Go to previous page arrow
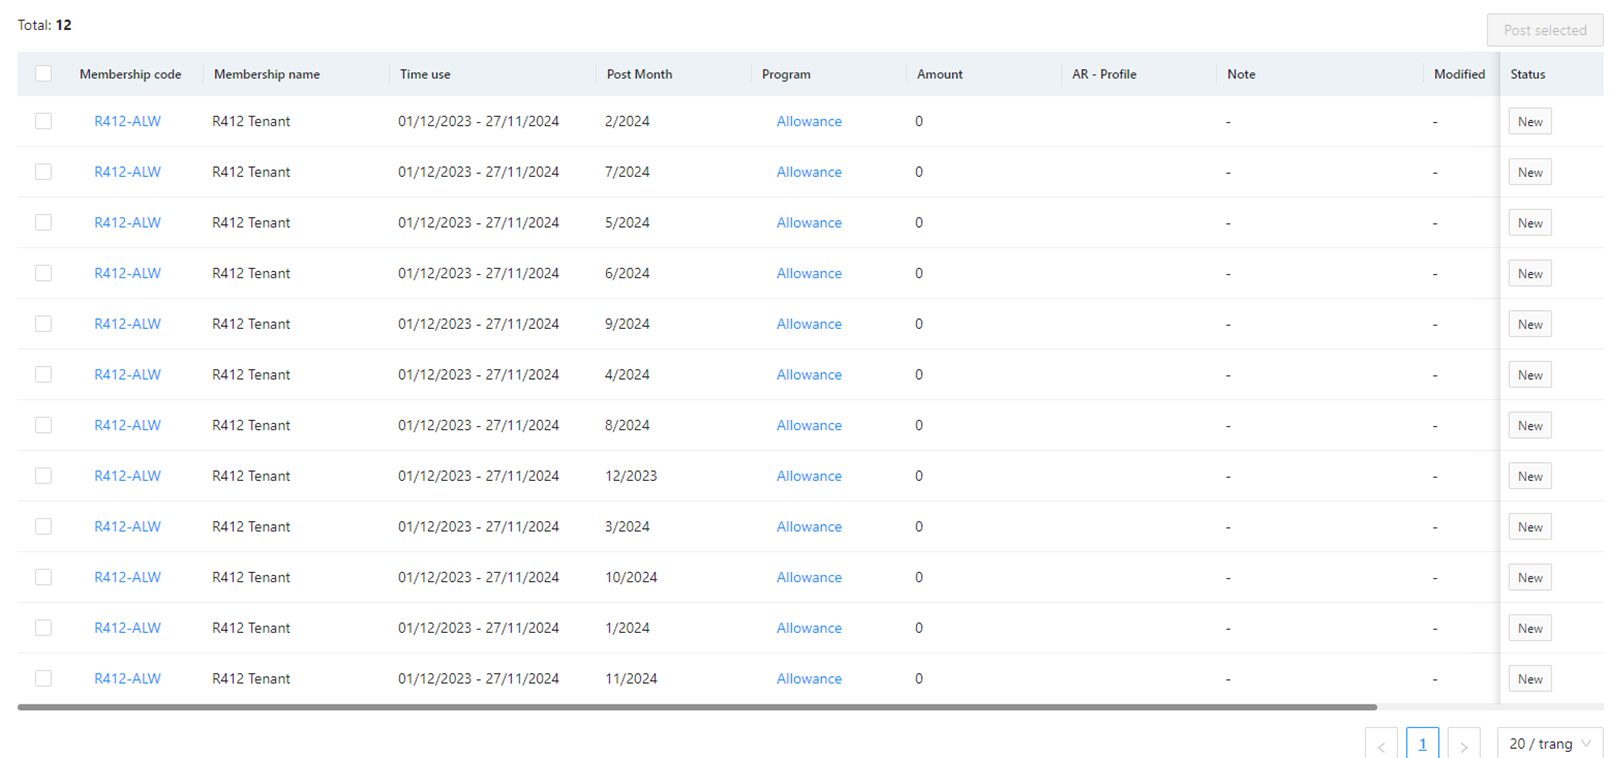The height and width of the screenshot is (758, 1610). [x=1381, y=745]
